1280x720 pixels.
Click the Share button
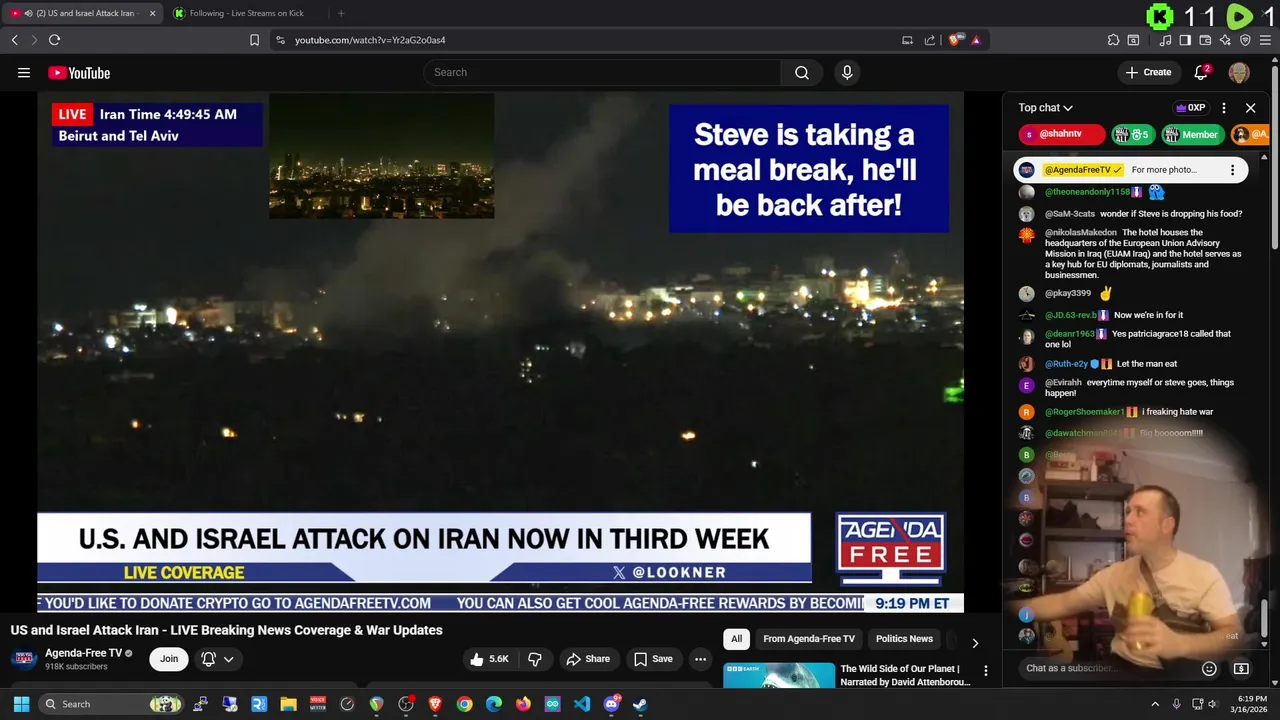click(x=588, y=659)
